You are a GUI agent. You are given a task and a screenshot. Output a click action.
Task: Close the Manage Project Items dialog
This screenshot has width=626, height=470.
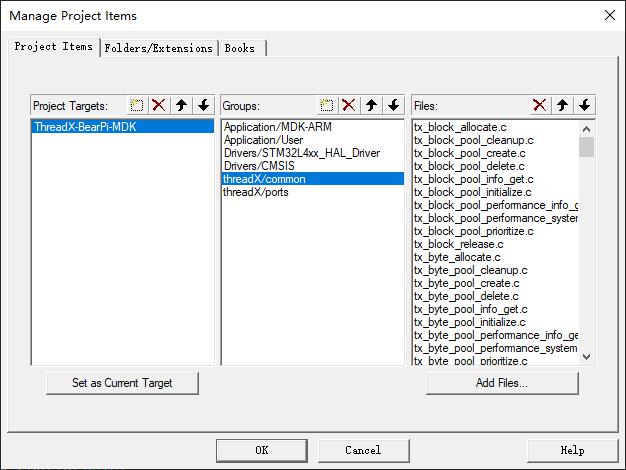(610, 16)
